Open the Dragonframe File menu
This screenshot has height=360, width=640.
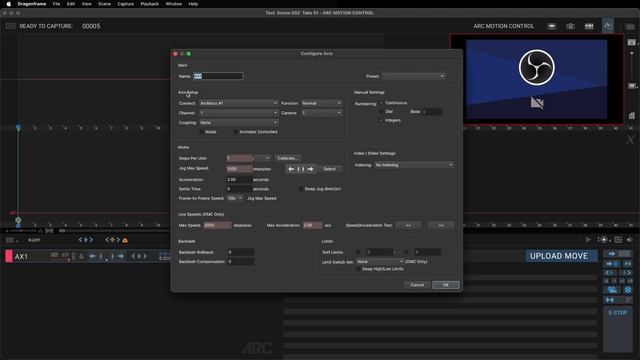pos(56,4)
